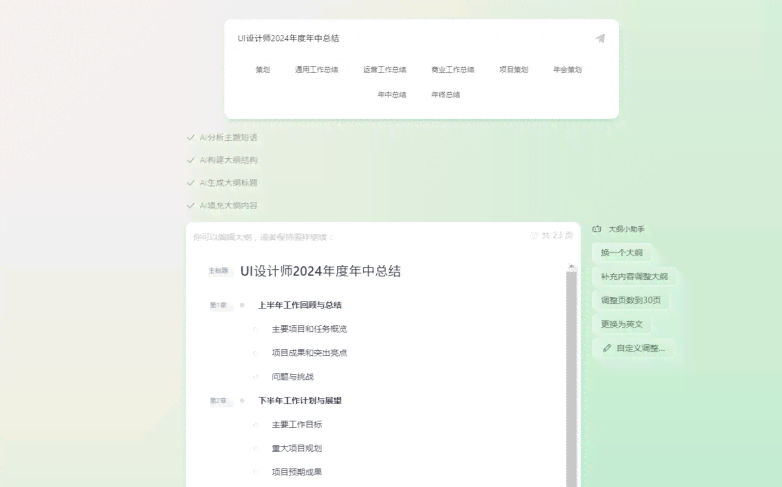782x487 pixels.
Task: Click the 主标题 label tag
Action: (218, 271)
